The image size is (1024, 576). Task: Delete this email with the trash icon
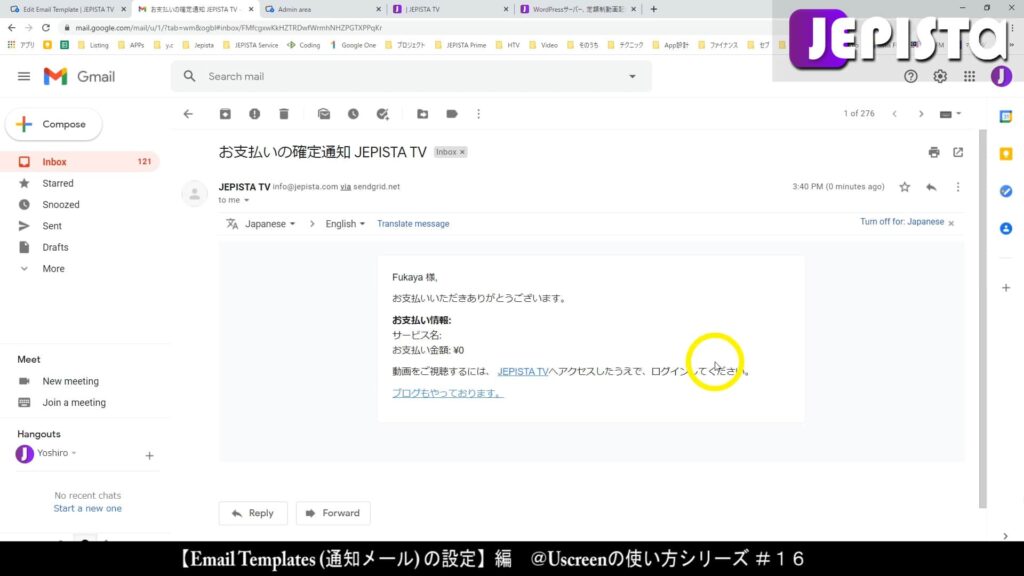[x=283, y=114]
